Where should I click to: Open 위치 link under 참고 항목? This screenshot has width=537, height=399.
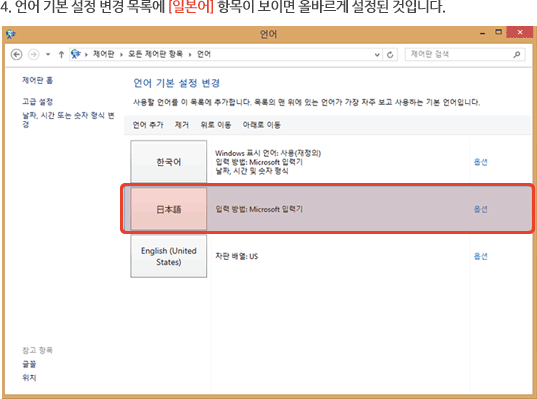tap(29, 377)
